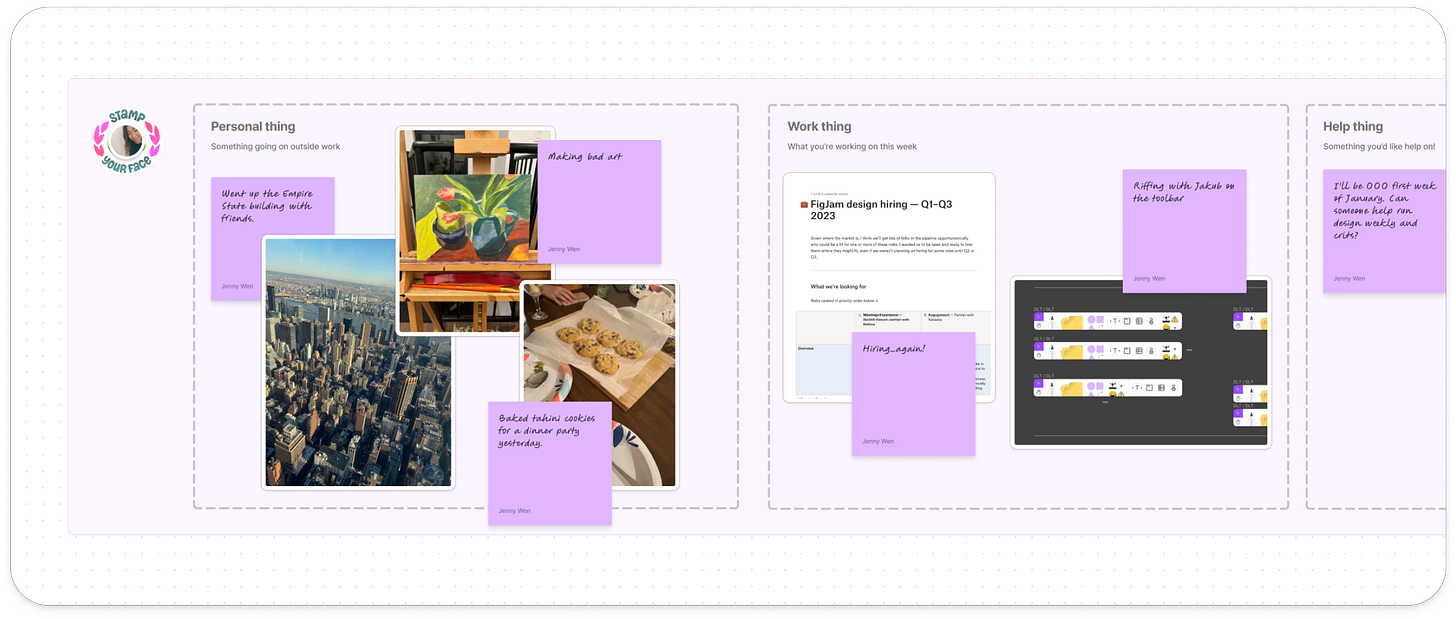The image size is (1456, 619).
Task: Select "Riffing with Jakub on the toolbar" note
Action: [x=1184, y=231]
